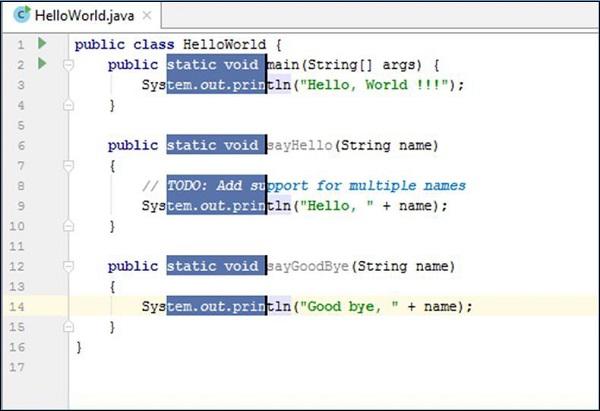Click the HelloWorld class name in line 1
The width and height of the screenshot is (600, 411).
click(x=225, y=45)
